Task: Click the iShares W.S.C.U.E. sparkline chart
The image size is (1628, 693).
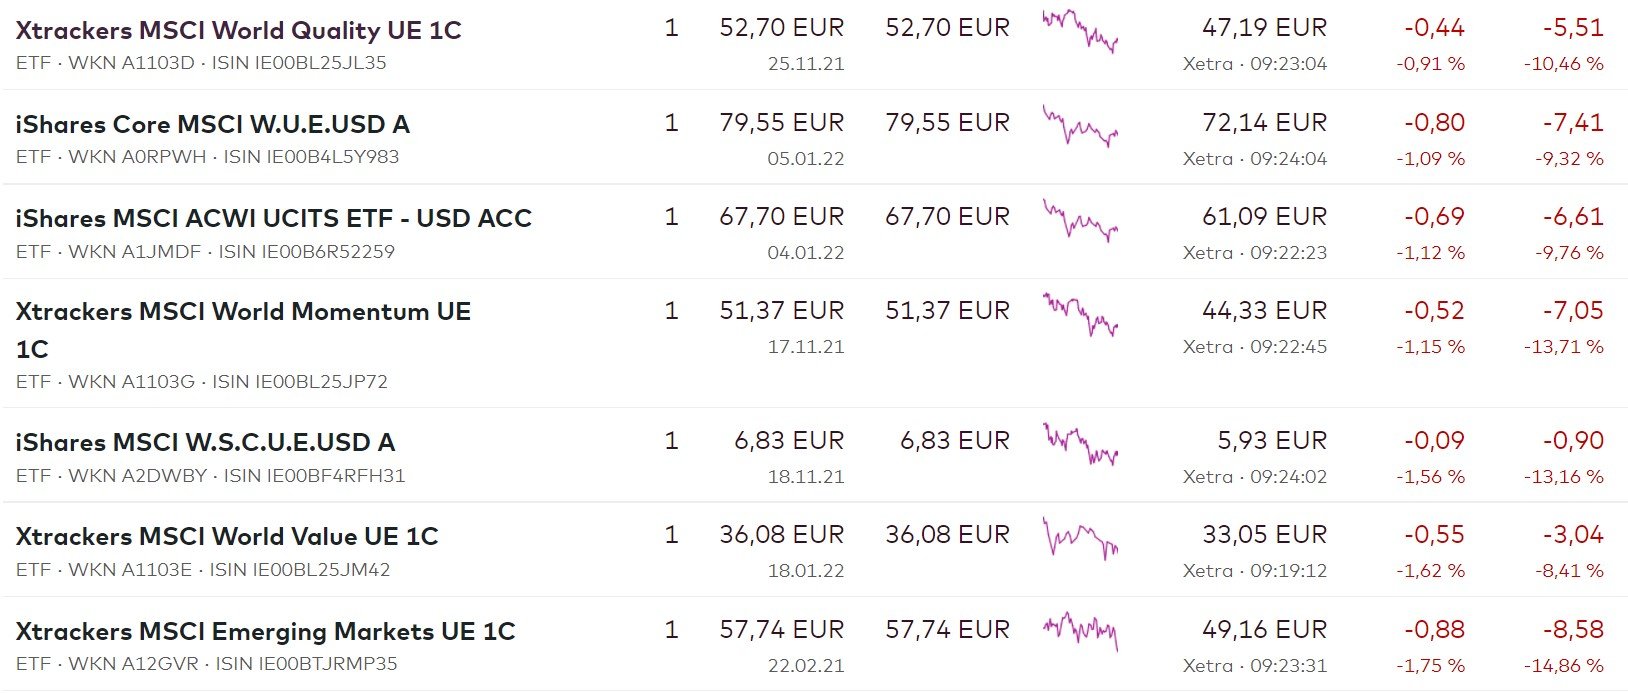Action: [1079, 444]
